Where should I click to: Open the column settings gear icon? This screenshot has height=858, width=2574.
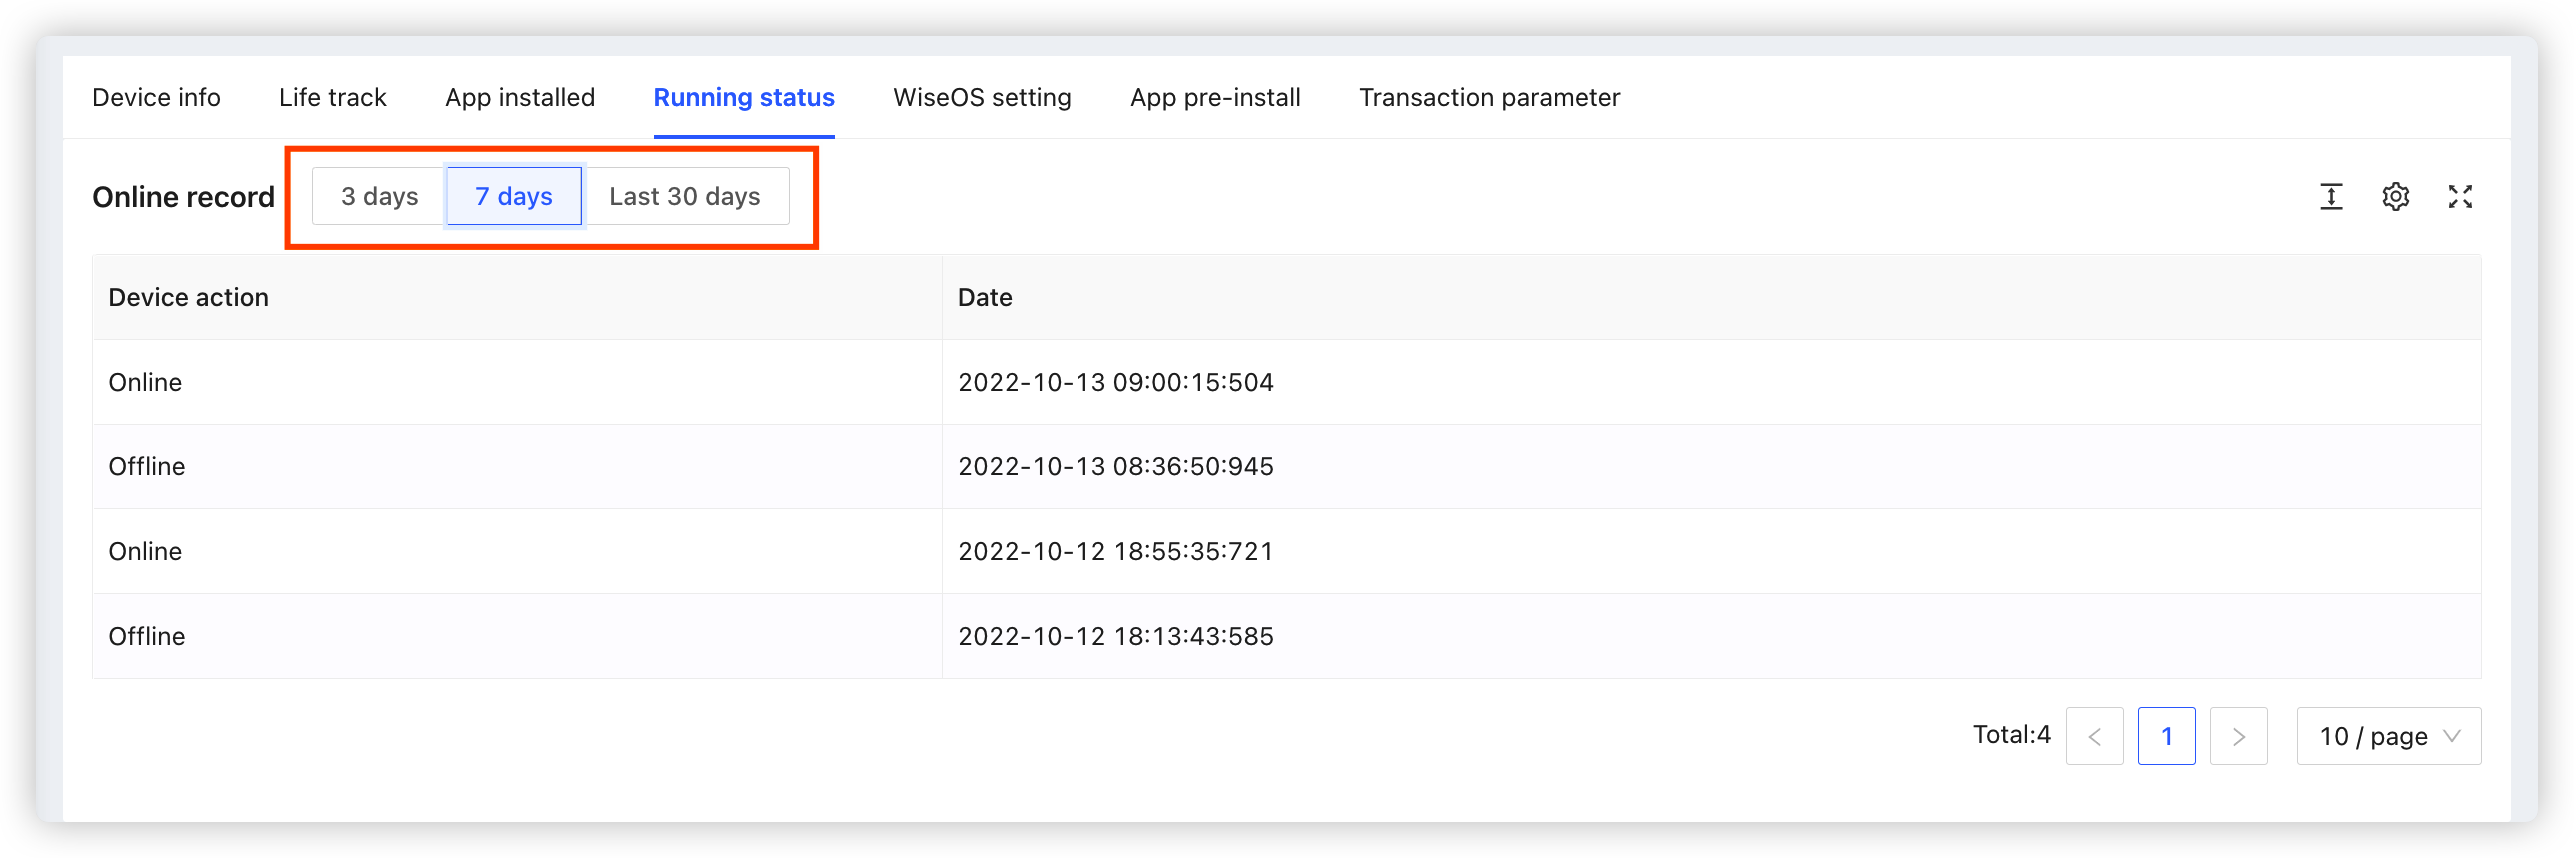pos(2396,196)
